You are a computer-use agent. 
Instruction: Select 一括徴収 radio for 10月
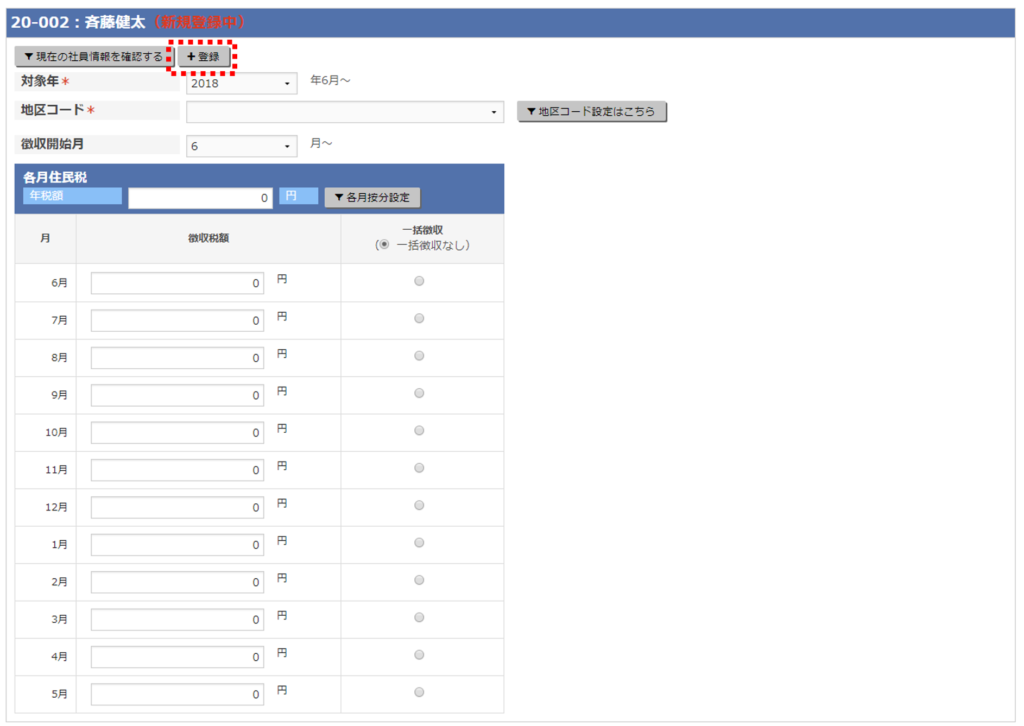pos(419,430)
